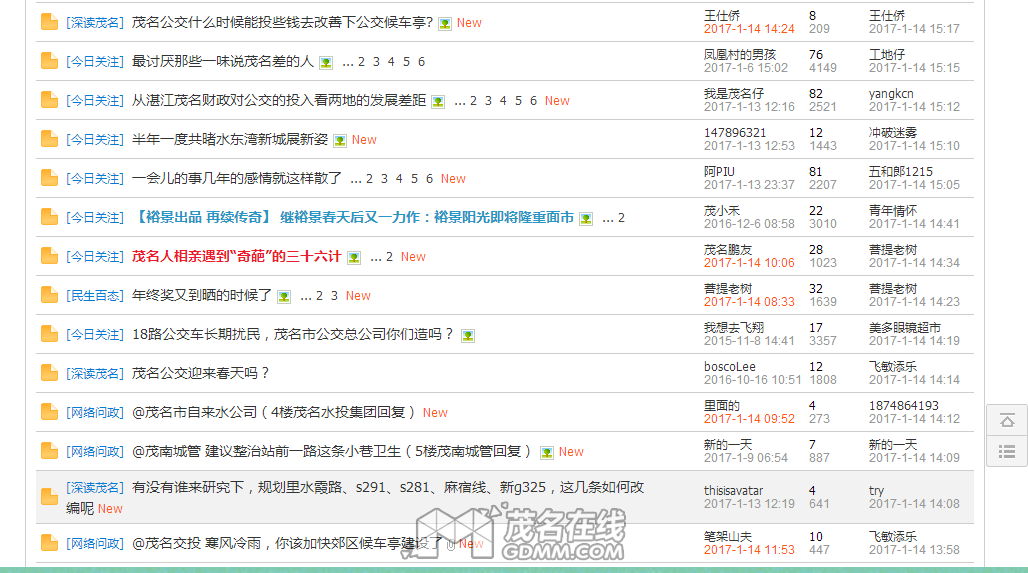Click [网络问政] tag on 茂名市自来水公司 row
1028x573 pixels.
point(95,412)
